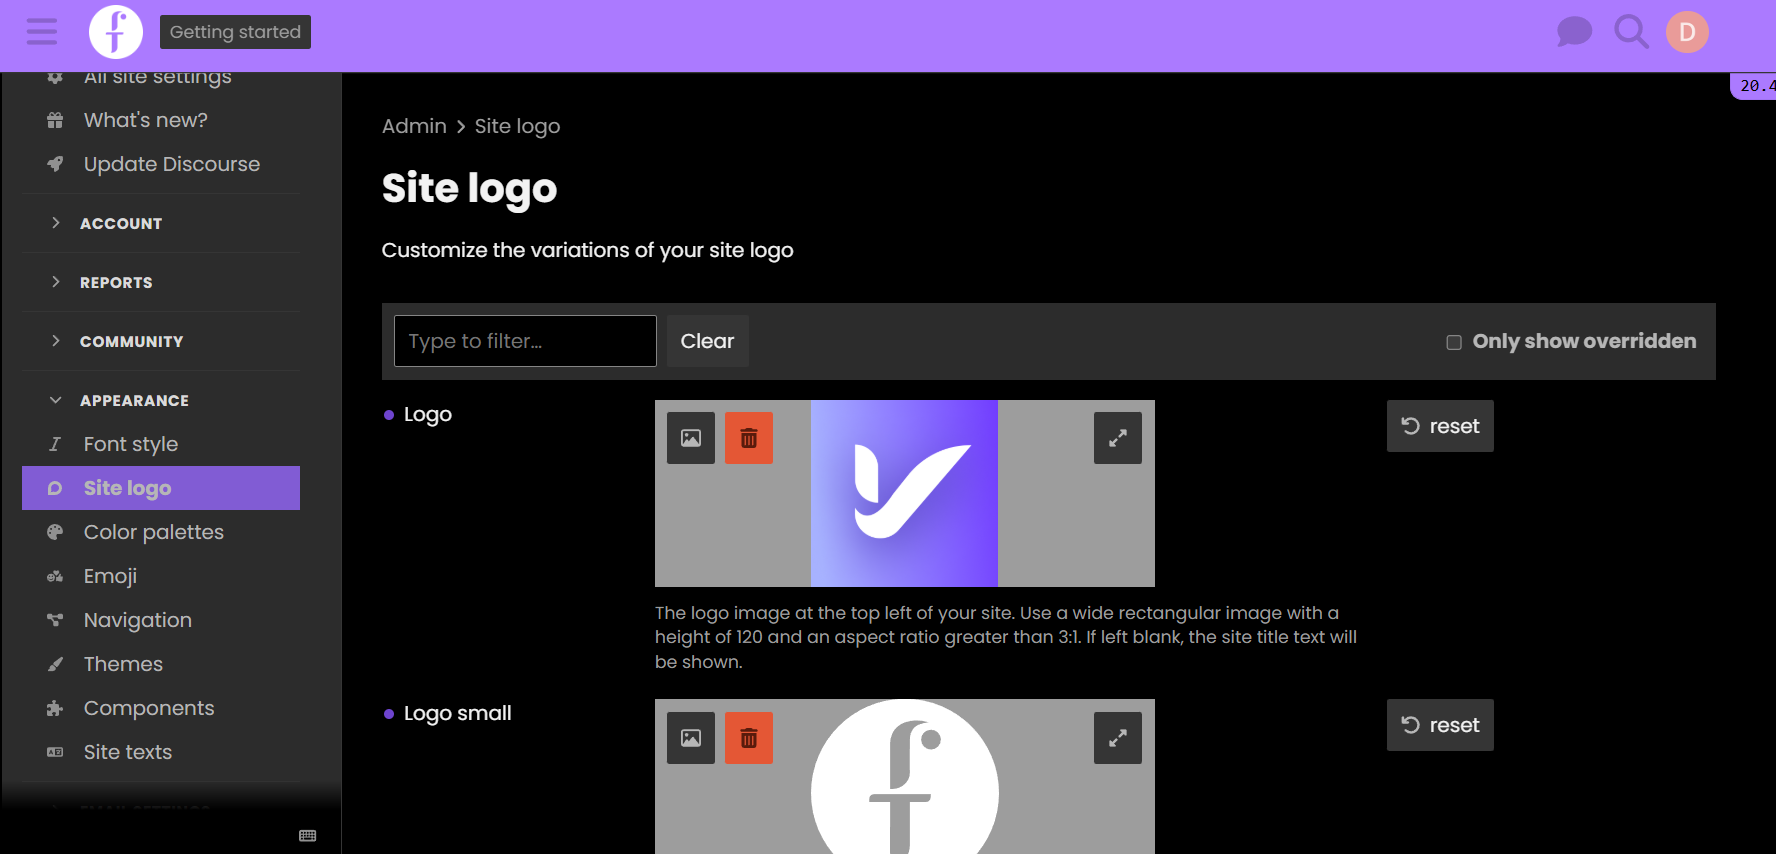Click the Type to filter input field
Screen dimensions: 1776x854
(525, 341)
